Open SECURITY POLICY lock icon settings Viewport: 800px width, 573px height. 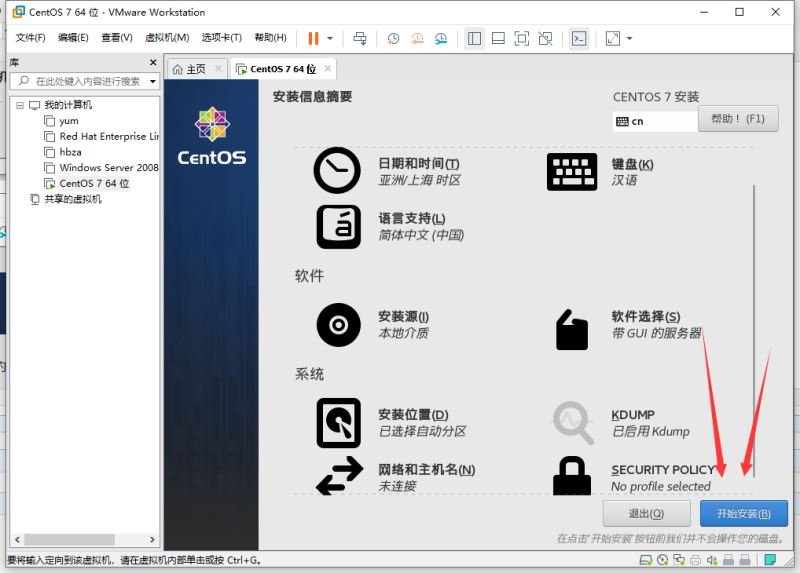(x=572, y=476)
